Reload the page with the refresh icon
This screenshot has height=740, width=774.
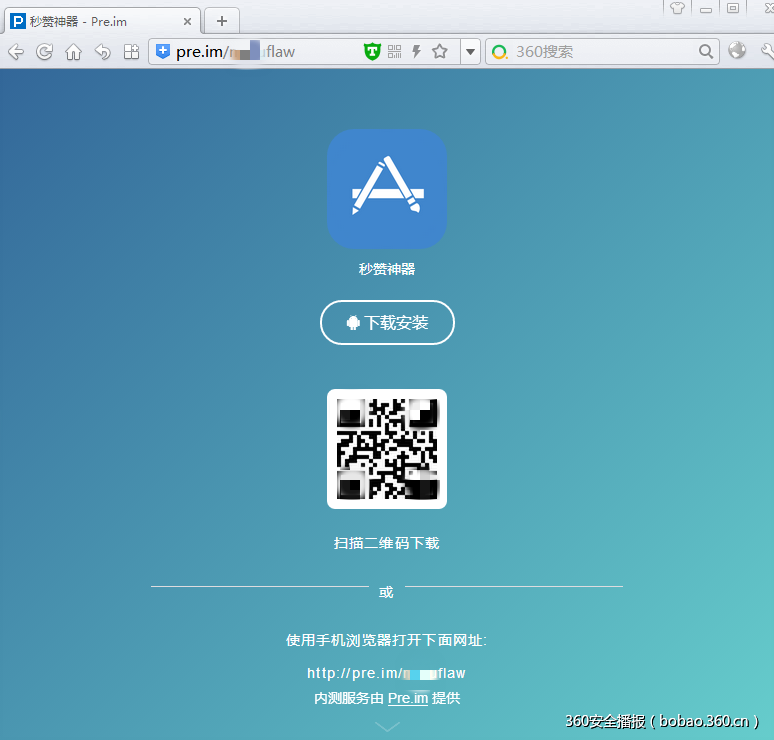coord(44,52)
